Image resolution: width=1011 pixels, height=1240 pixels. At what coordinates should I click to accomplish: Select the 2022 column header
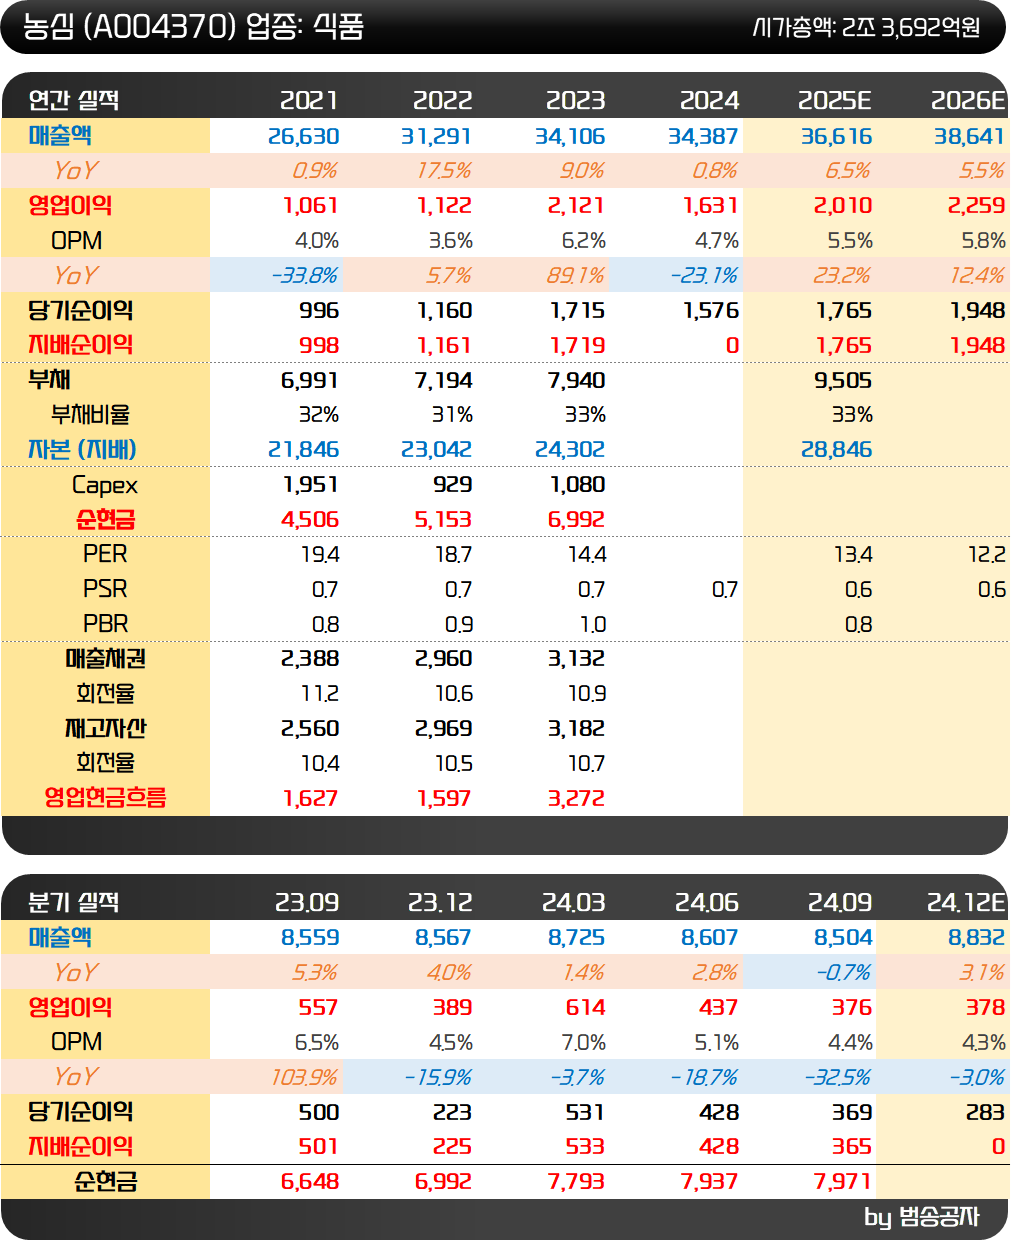442,100
